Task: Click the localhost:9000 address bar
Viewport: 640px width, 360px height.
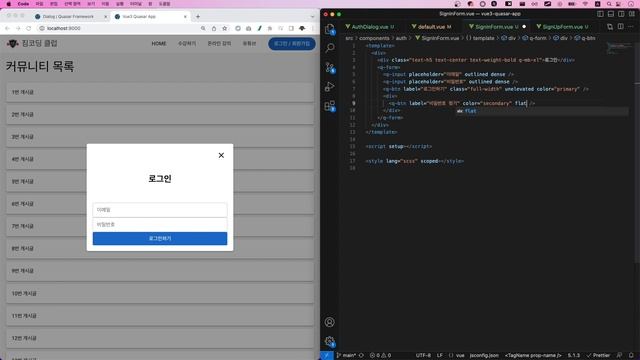Action: [118, 28]
